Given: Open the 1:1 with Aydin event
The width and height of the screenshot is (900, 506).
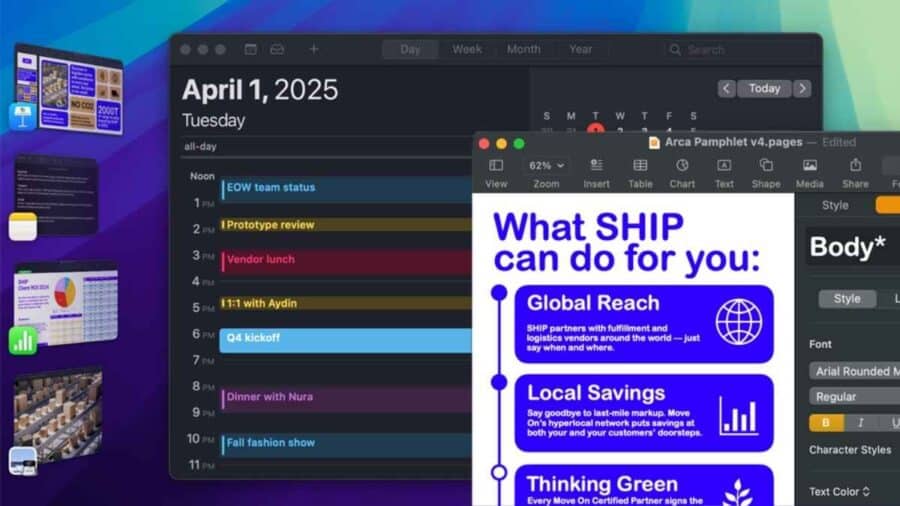Looking at the screenshot, I should (346, 303).
